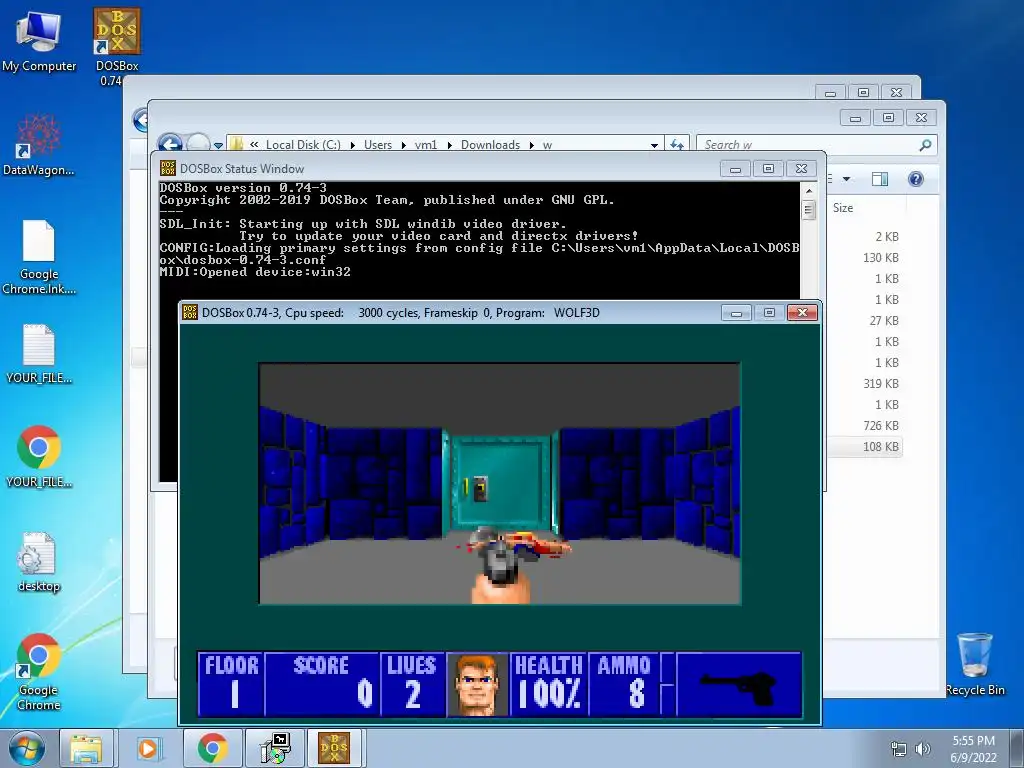This screenshot has height=768, width=1024.
Task: Click the pistol weapon display in HUD
Action: [x=739, y=684]
